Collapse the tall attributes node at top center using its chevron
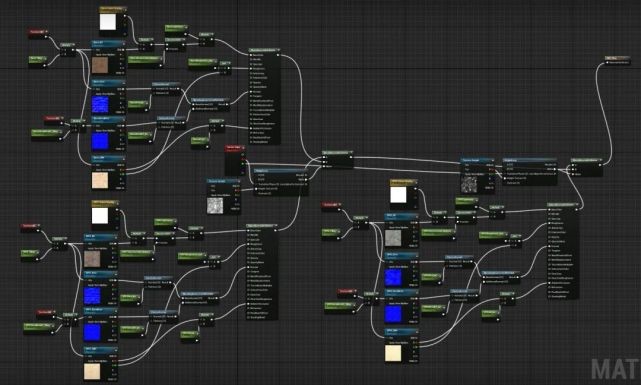Viewport: 641px width, 385px height. click(278, 50)
